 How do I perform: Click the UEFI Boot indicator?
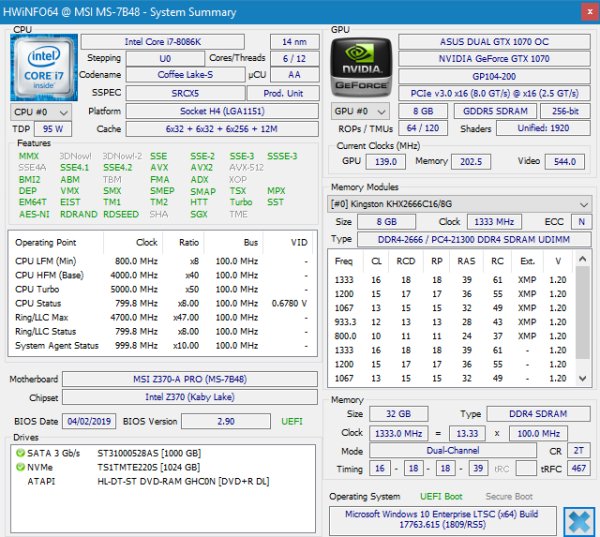441,497
